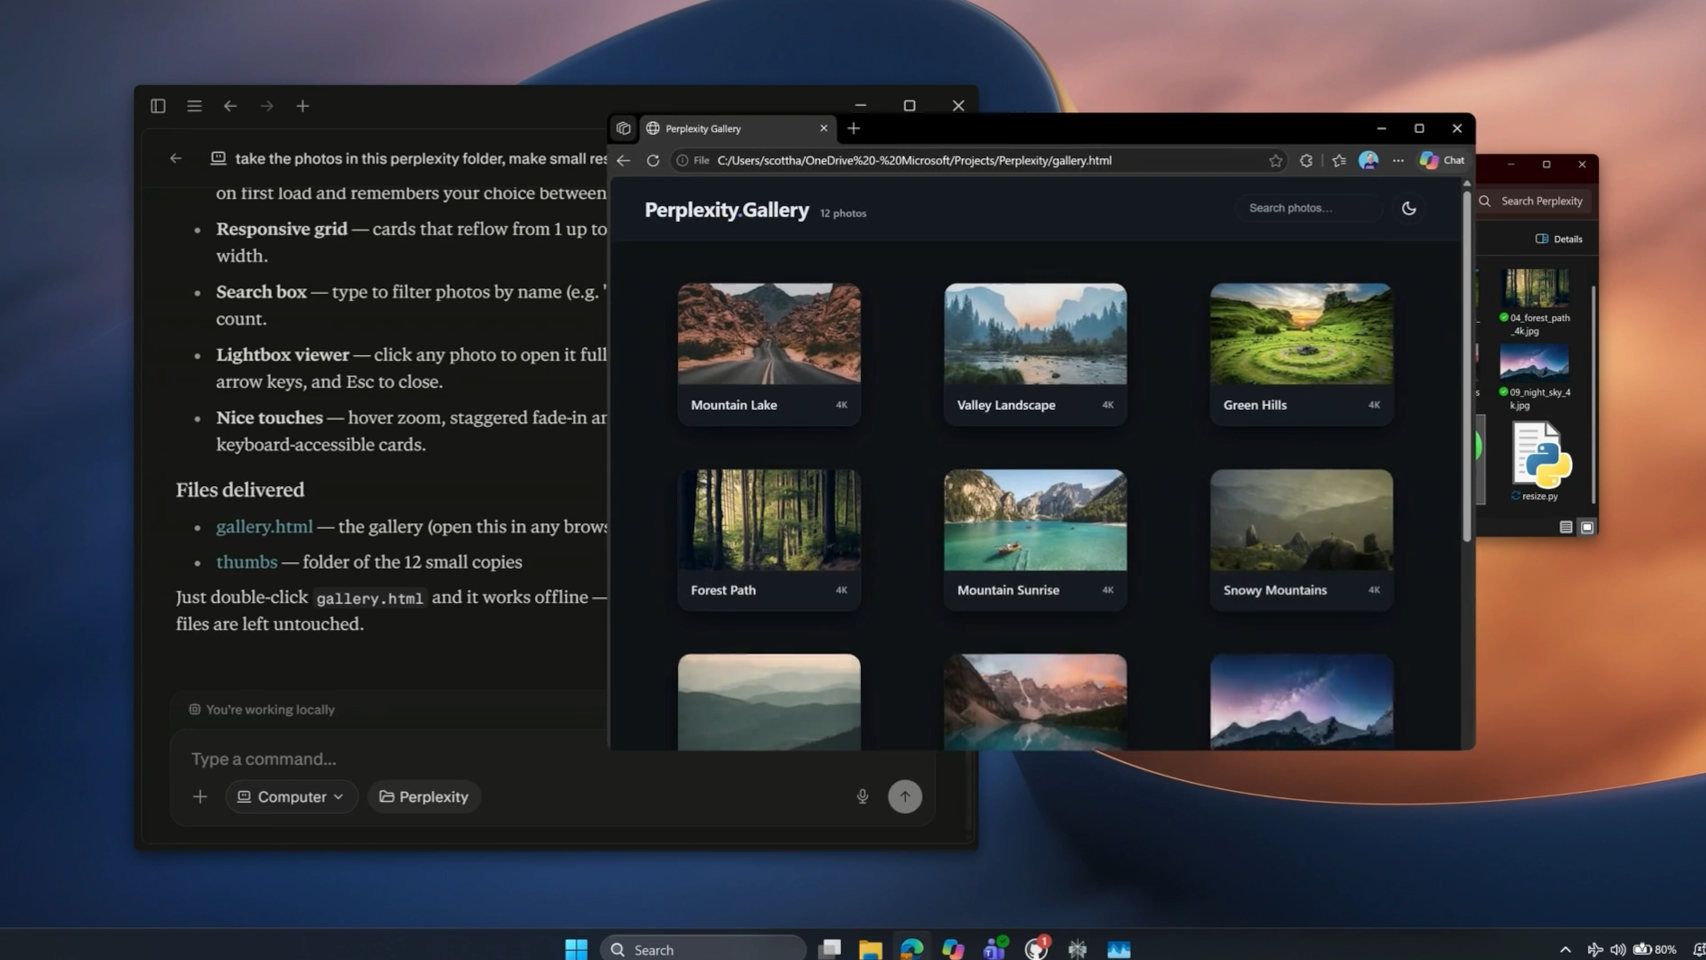Switch File Explorer to large thumbnails view

pos(1587,527)
